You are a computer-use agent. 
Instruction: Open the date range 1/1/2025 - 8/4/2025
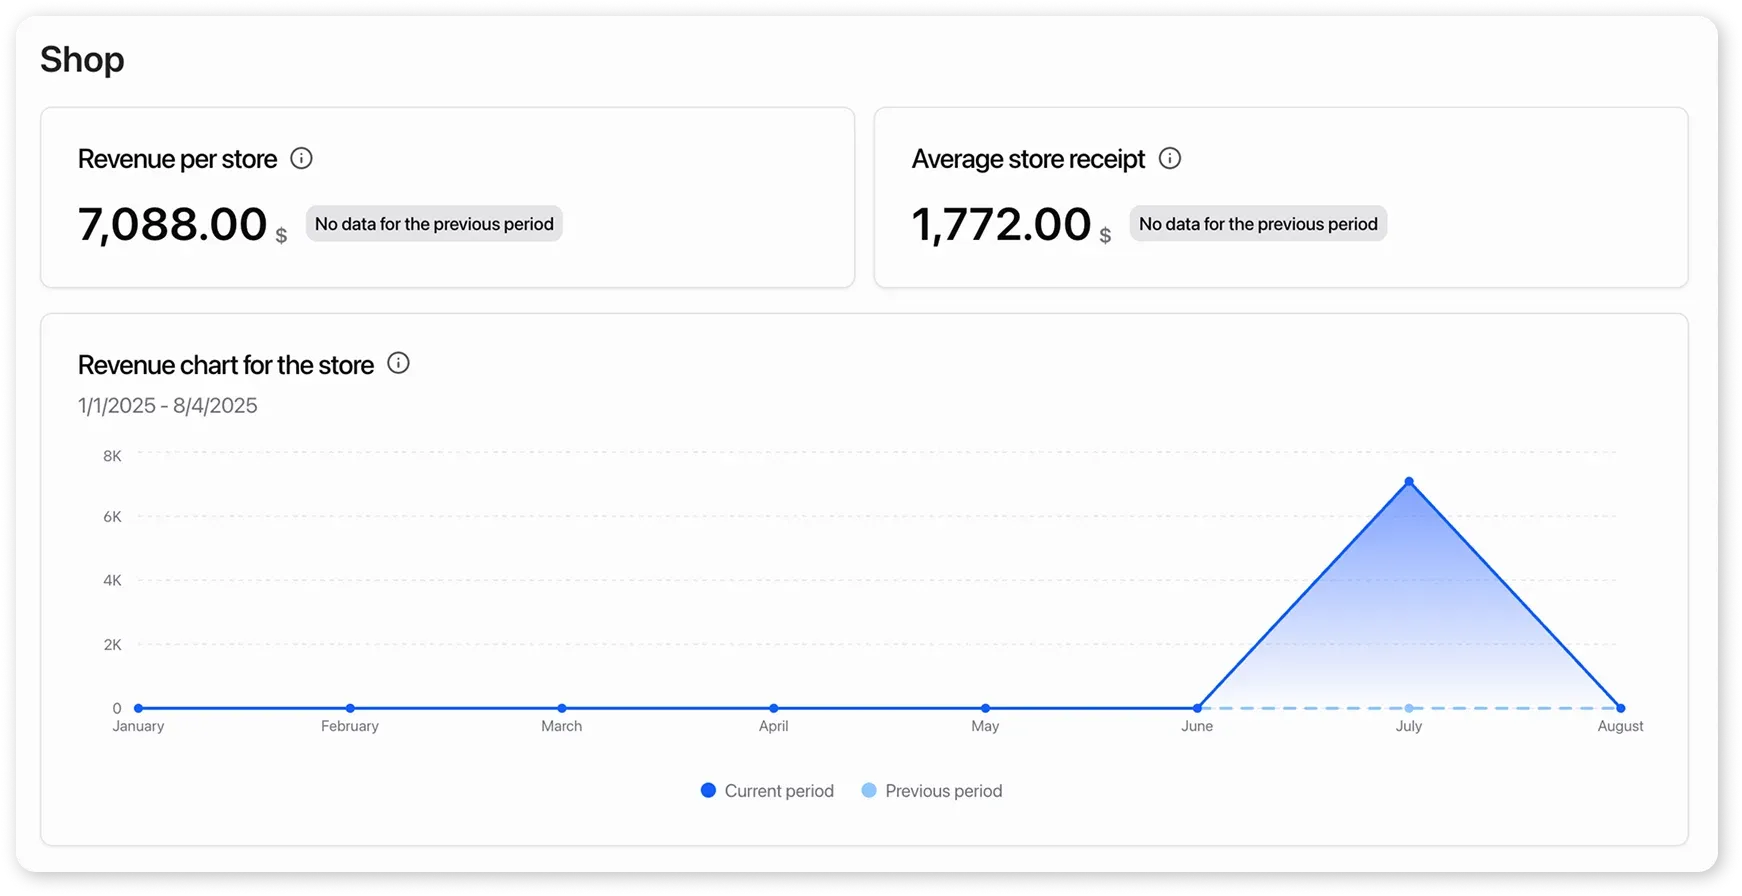point(167,405)
